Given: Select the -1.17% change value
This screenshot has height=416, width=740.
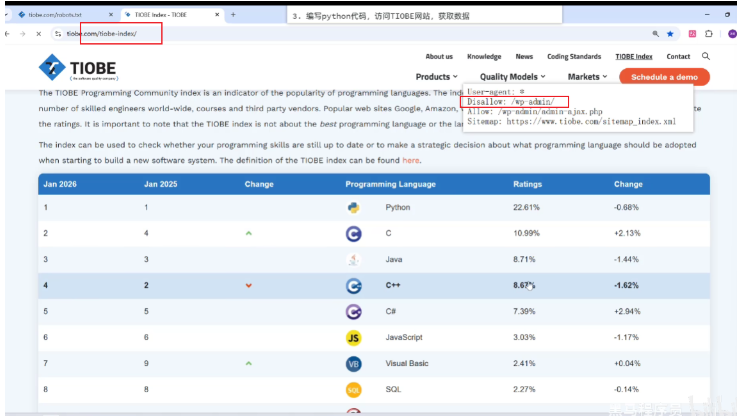Looking at the screenshot, I should pyautogui.click(x=626, y=337).
